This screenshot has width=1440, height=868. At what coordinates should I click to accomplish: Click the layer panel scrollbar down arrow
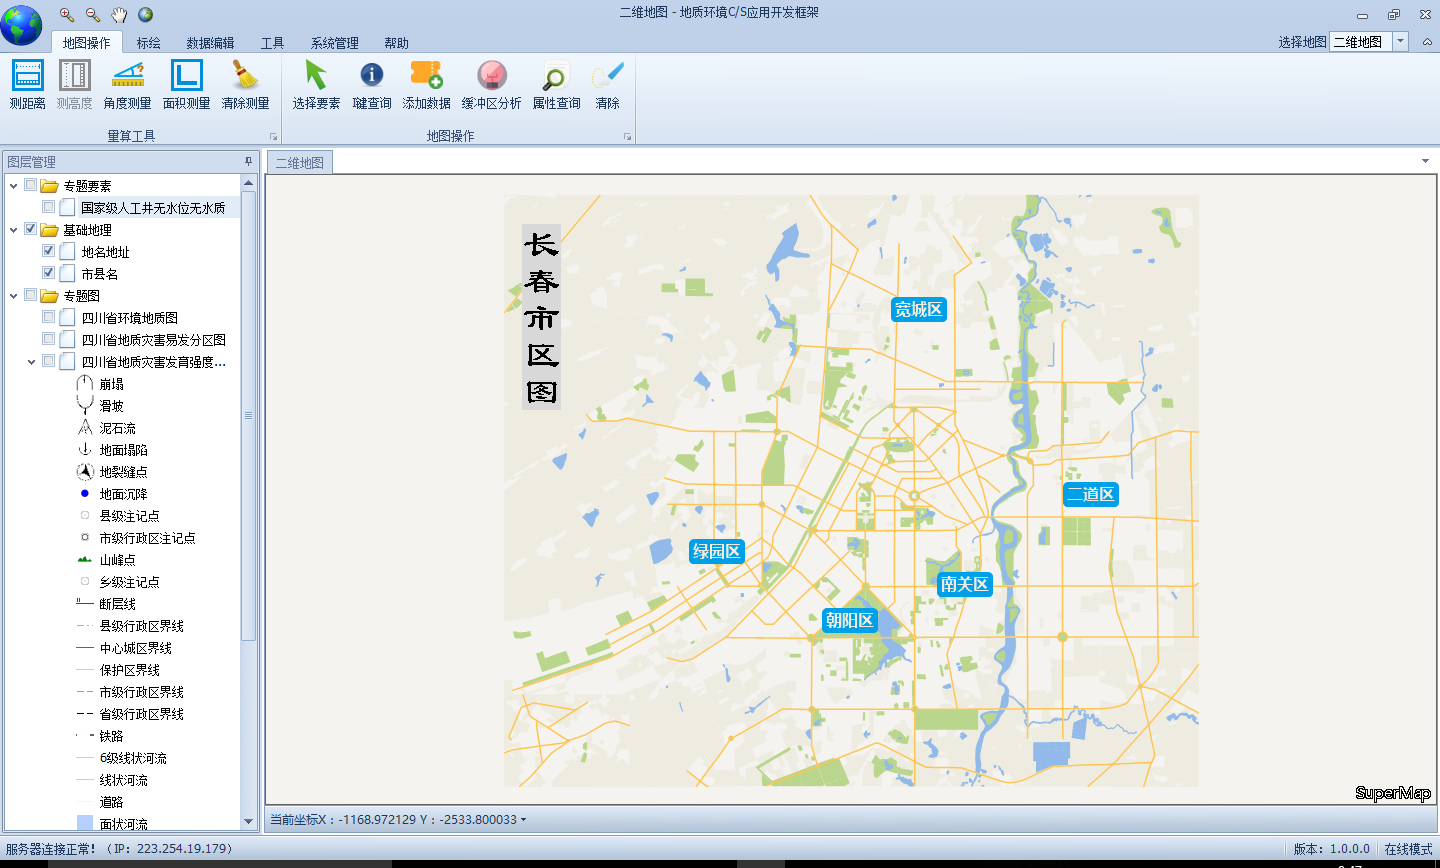click(x=249, y=822)
